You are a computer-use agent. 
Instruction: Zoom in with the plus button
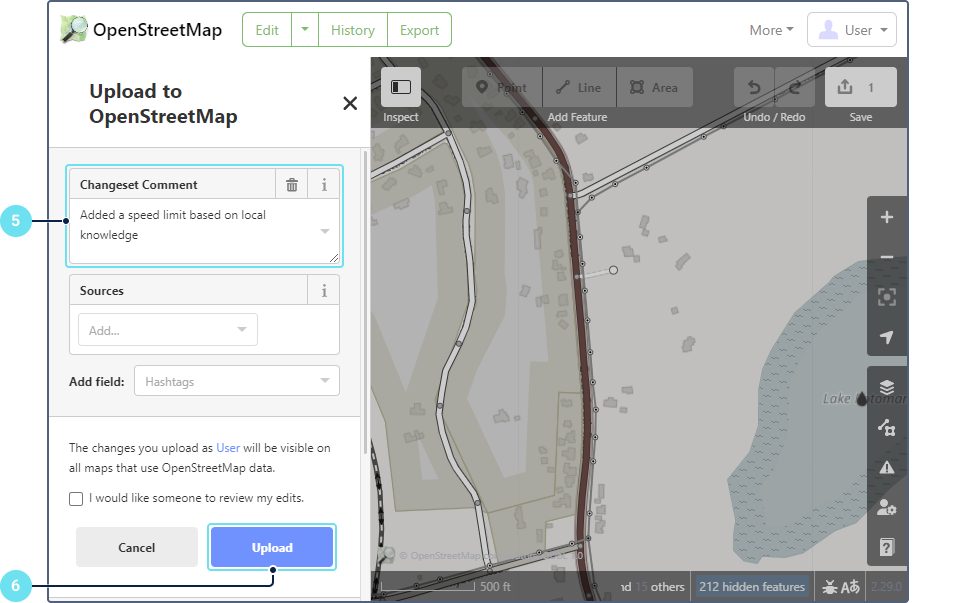pos(886,218)
